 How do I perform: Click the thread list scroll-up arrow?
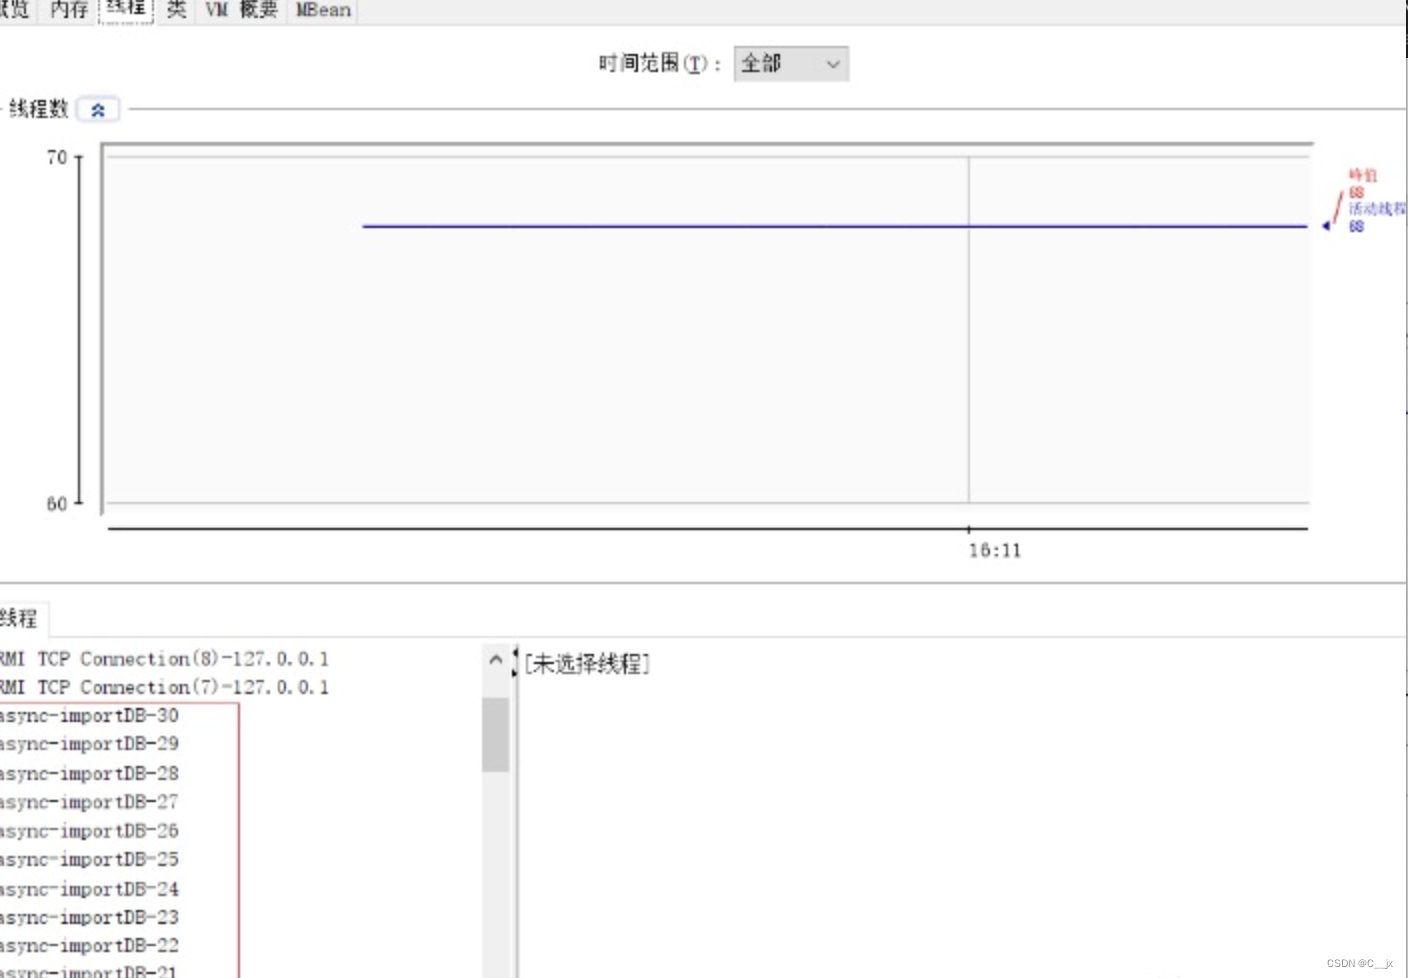tap(495, 660)
